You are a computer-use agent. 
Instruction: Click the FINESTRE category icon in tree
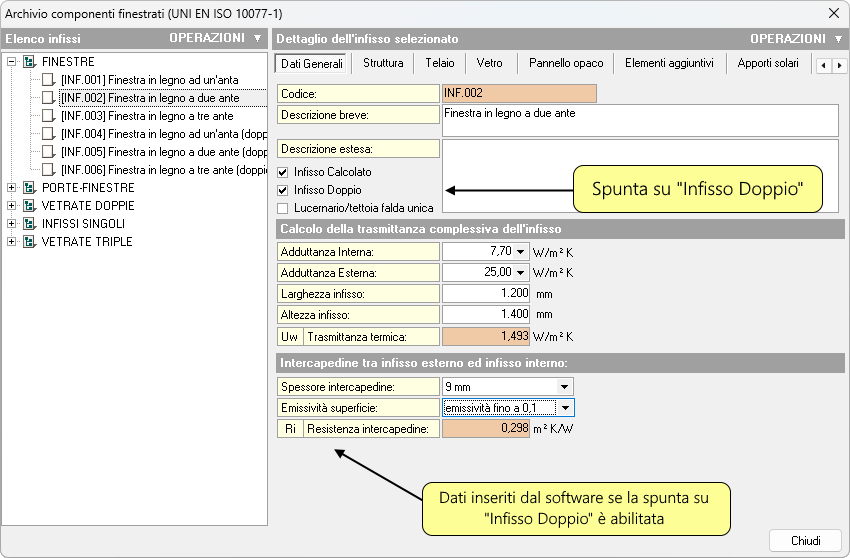(29, 62)
